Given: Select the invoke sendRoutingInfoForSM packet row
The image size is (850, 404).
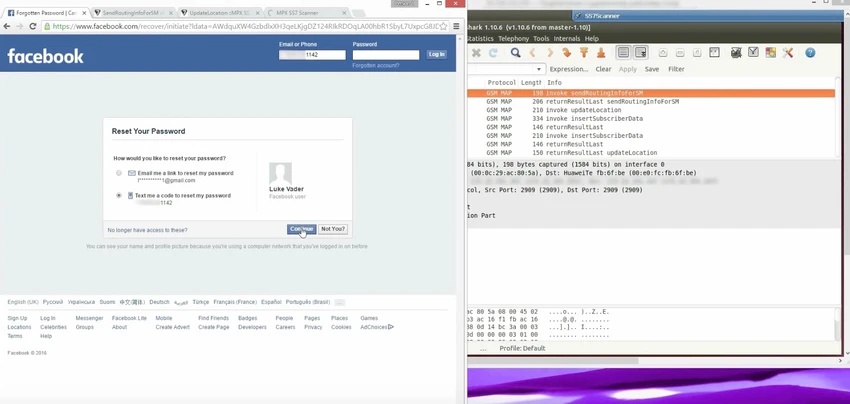Looking at the screenshot, I should 651,93.
